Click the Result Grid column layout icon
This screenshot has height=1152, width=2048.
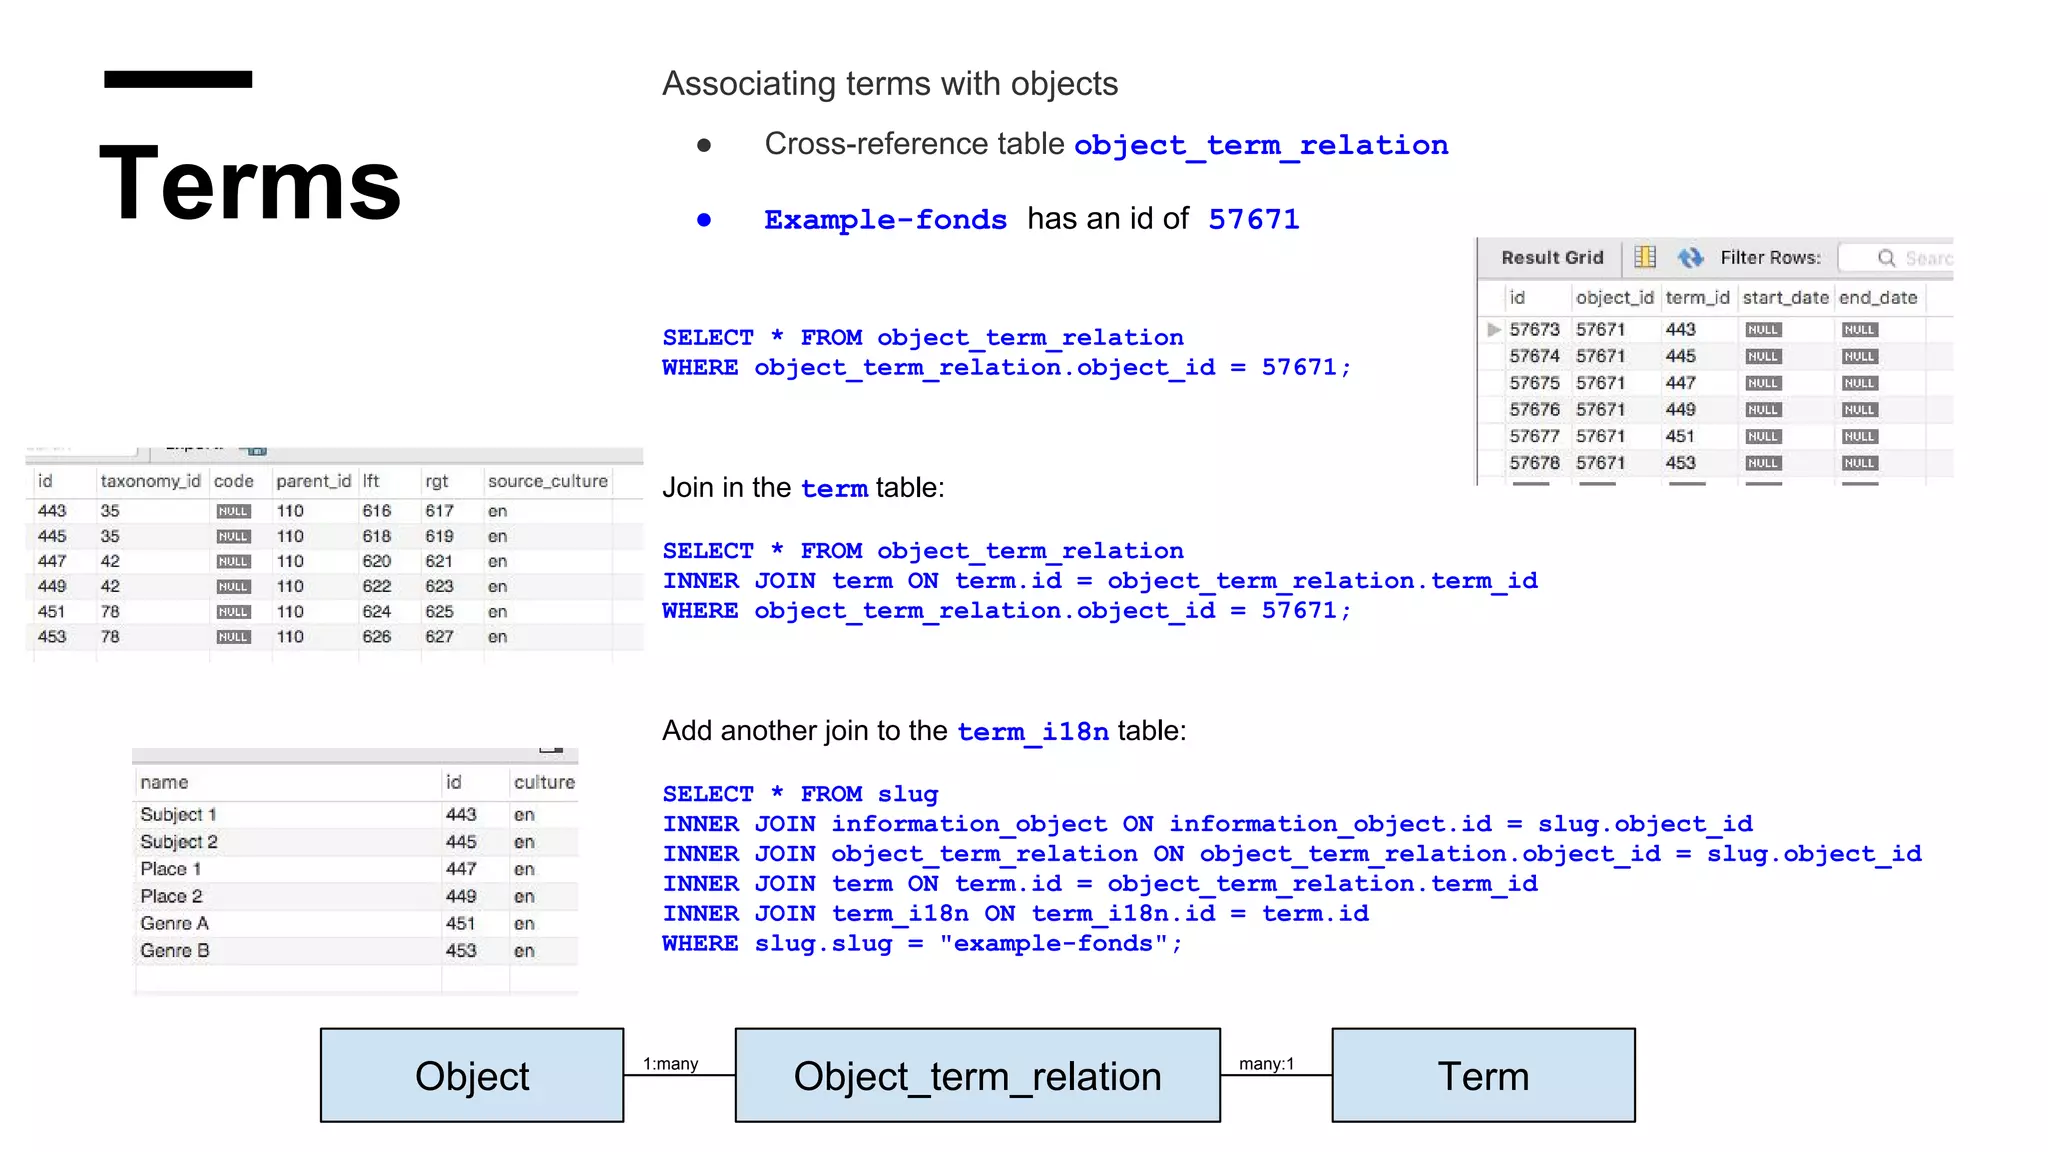tap(1645, 257)
